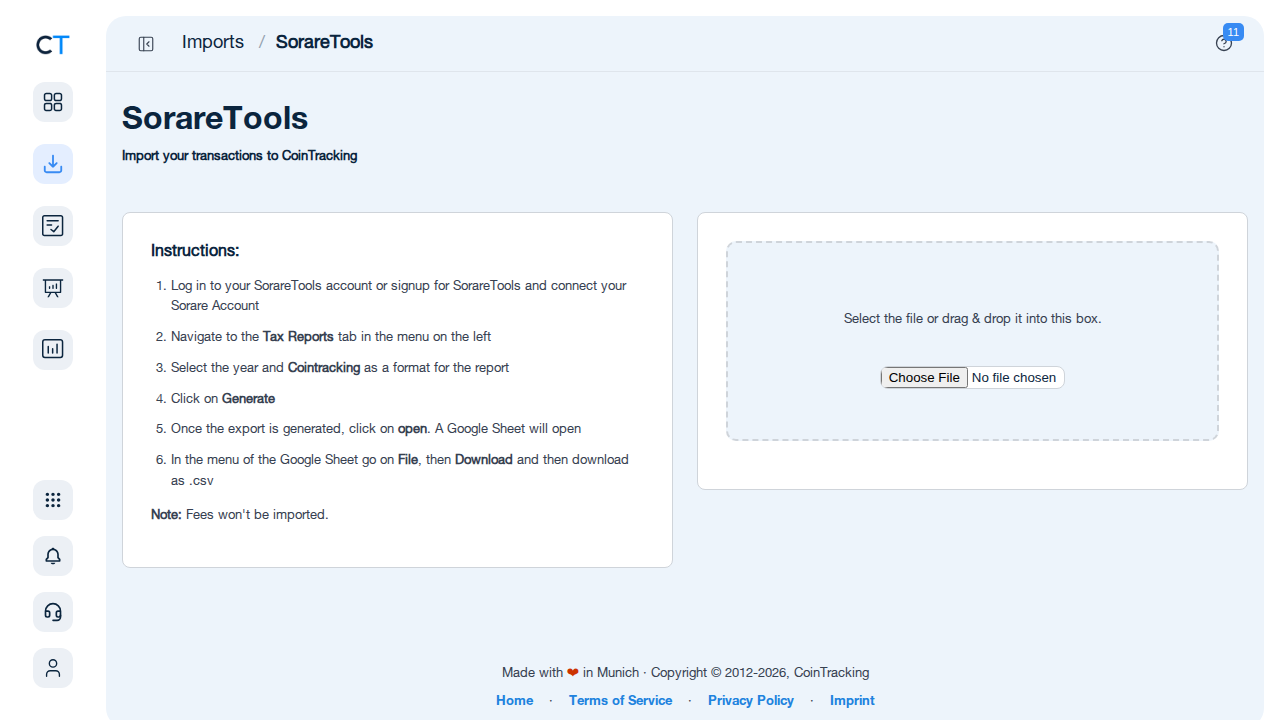This screenshot has width=1280, height=720.
Task: Collapse the sidebar with the panel toggle icon
Action: (x=146, y=44)
